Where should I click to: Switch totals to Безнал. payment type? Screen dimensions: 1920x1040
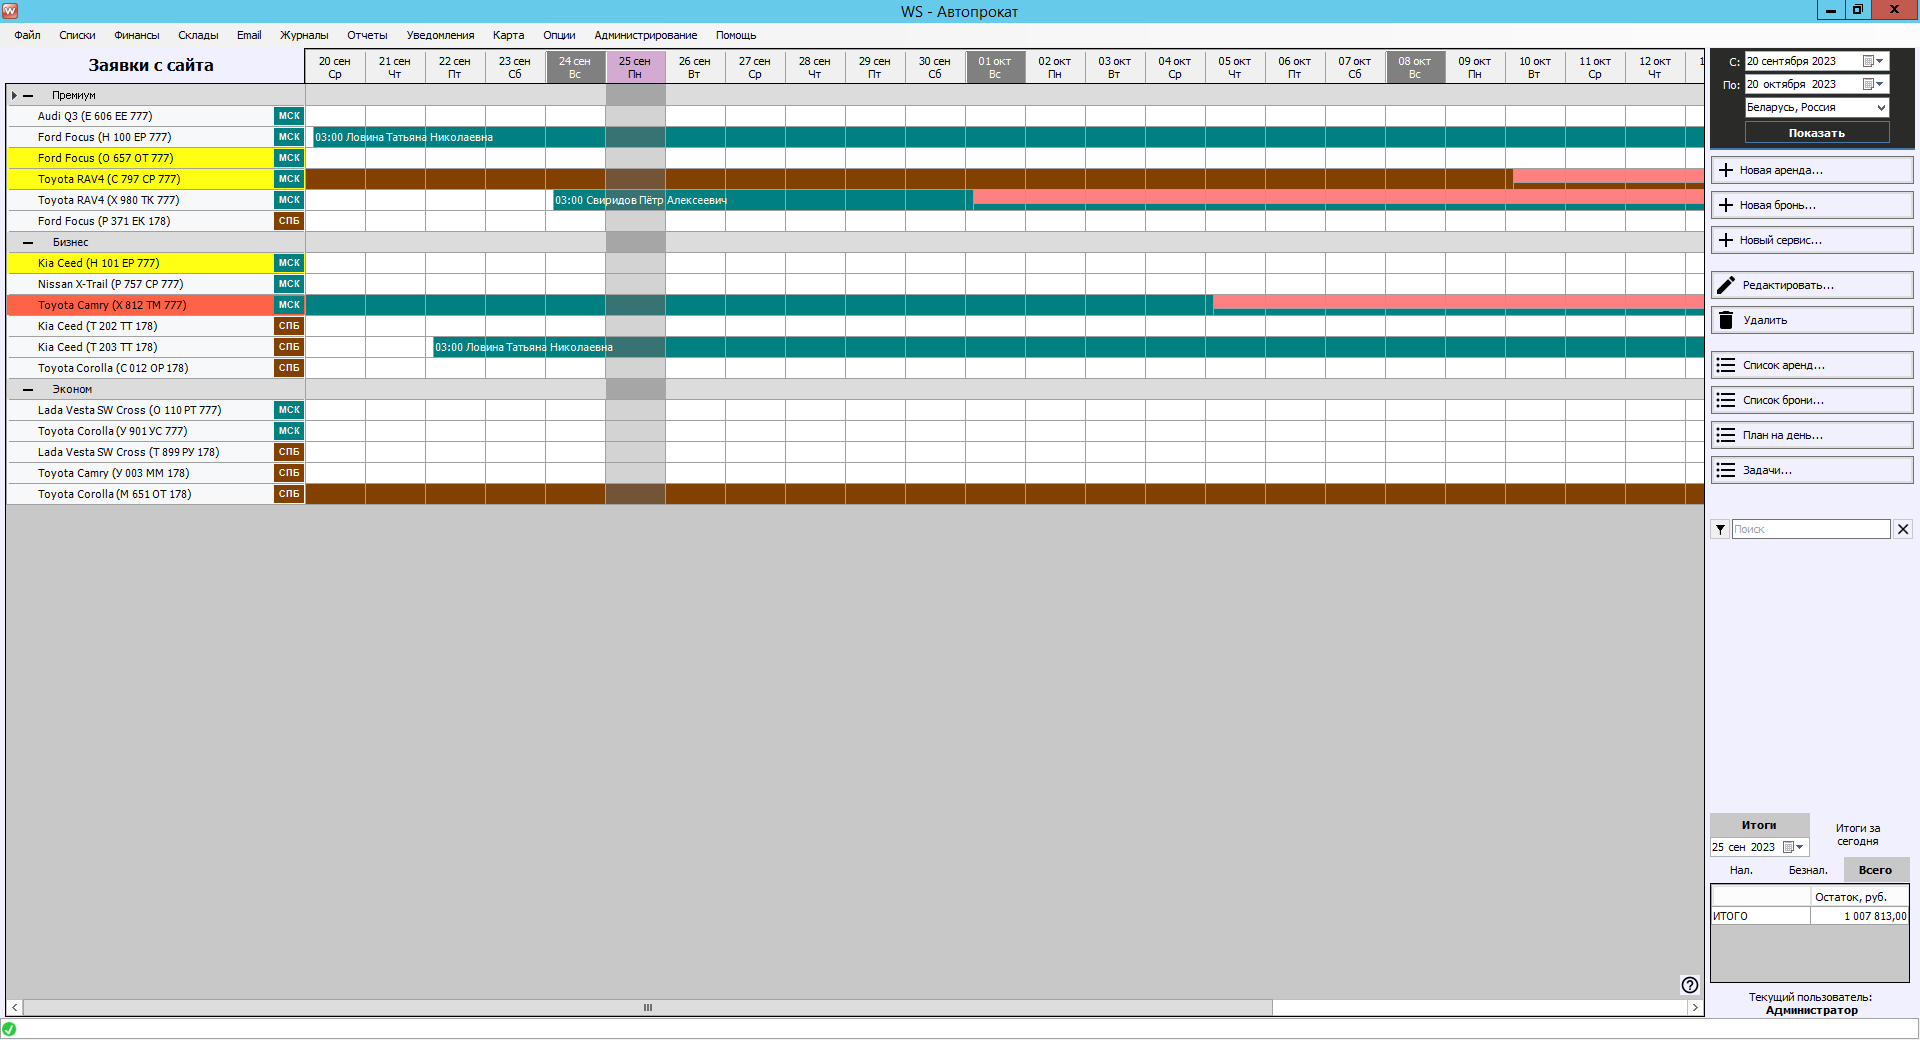[x=1808, y=870]
